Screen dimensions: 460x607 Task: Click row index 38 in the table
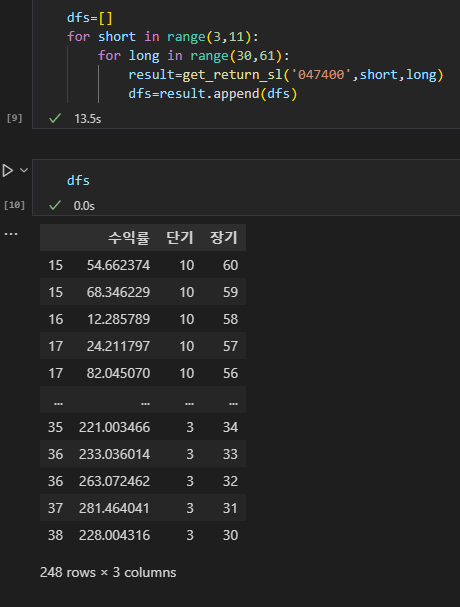pyautogui.click(x=55, y=535)
